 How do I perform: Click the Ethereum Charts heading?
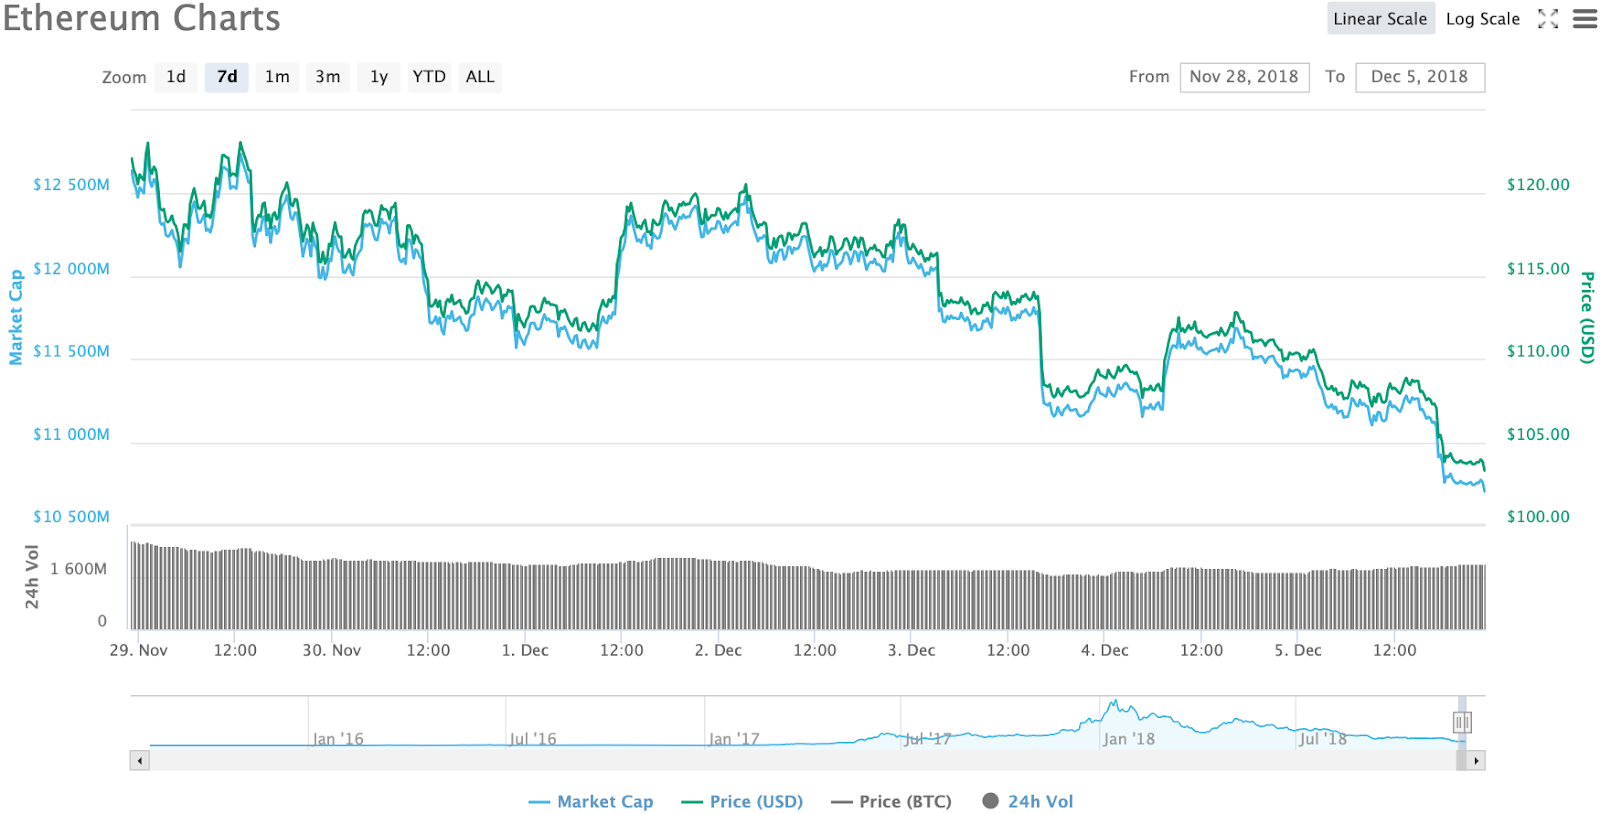pyautogui.click(x=142, y=18)
